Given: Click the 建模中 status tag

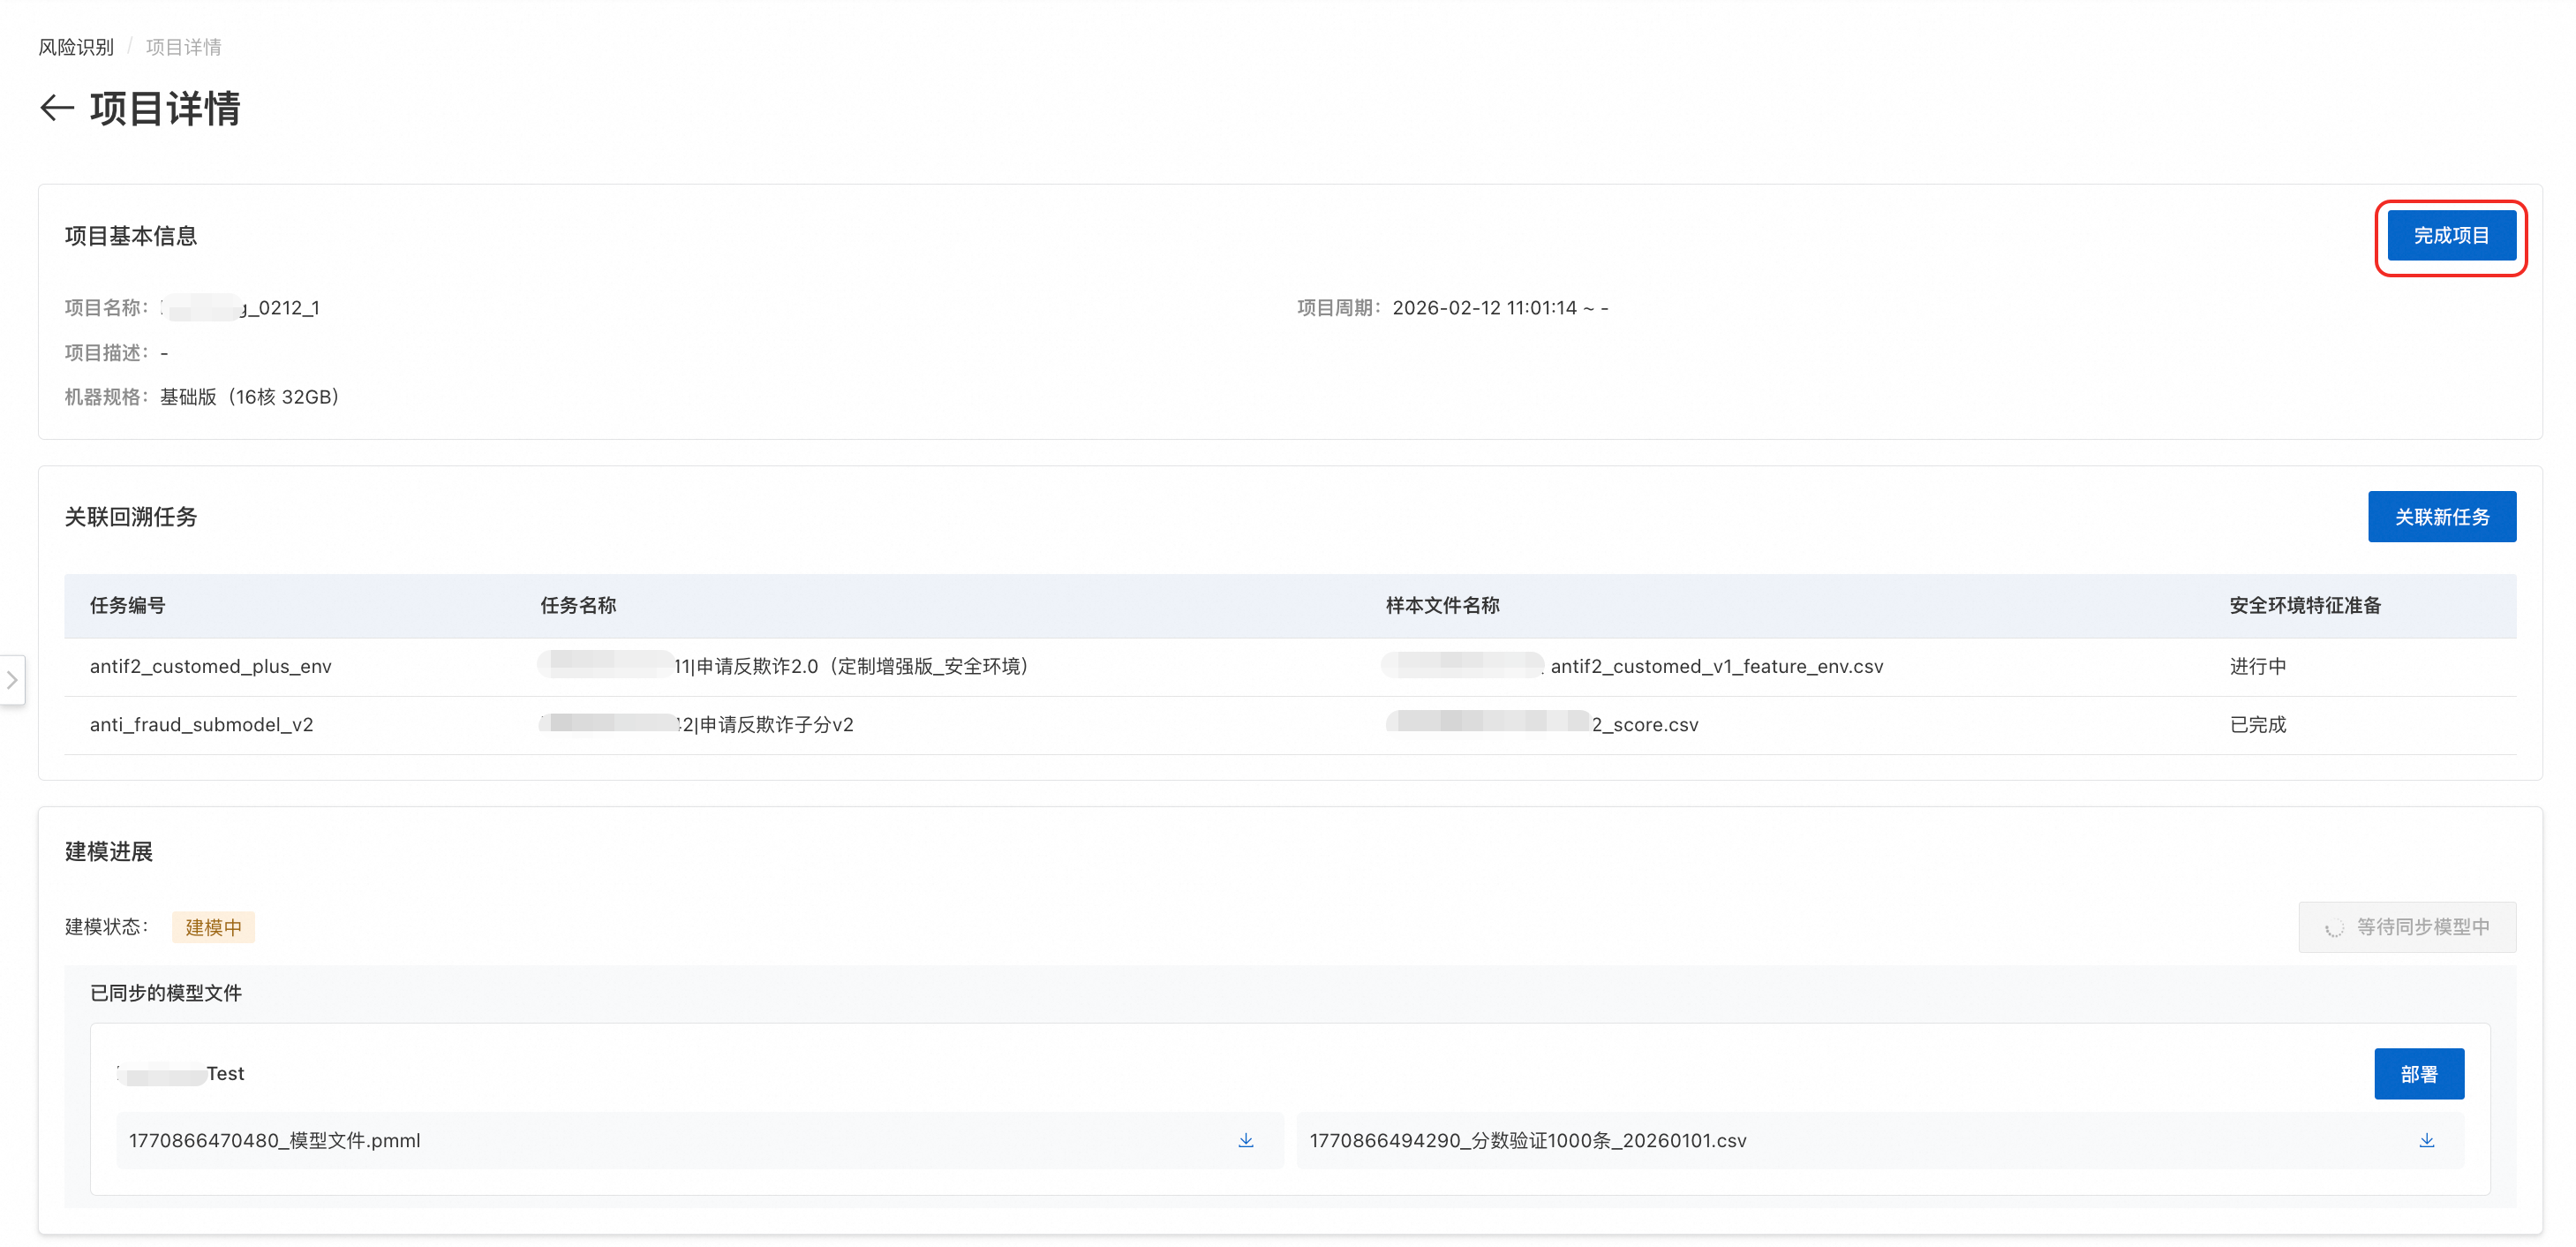Looking at the screenshot, I should 213,927.
